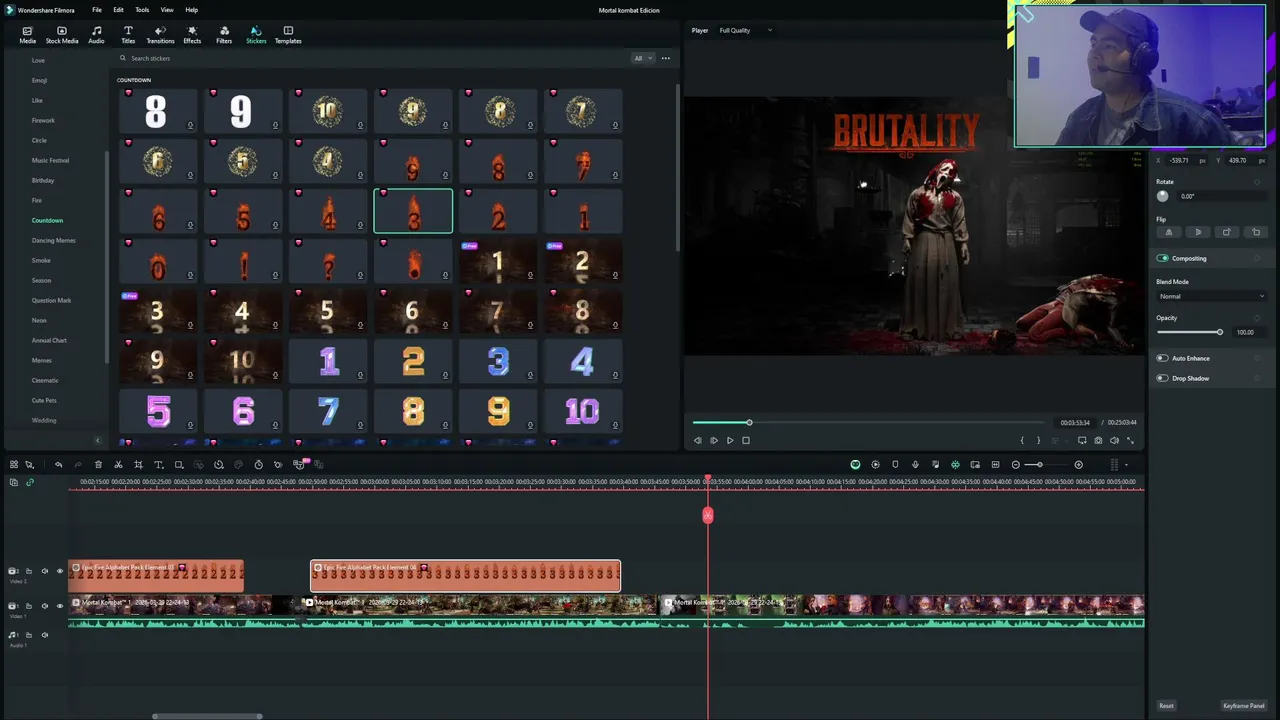
Task: Click the delete trash icon in timeline toolbar
Action: [98, 465]
